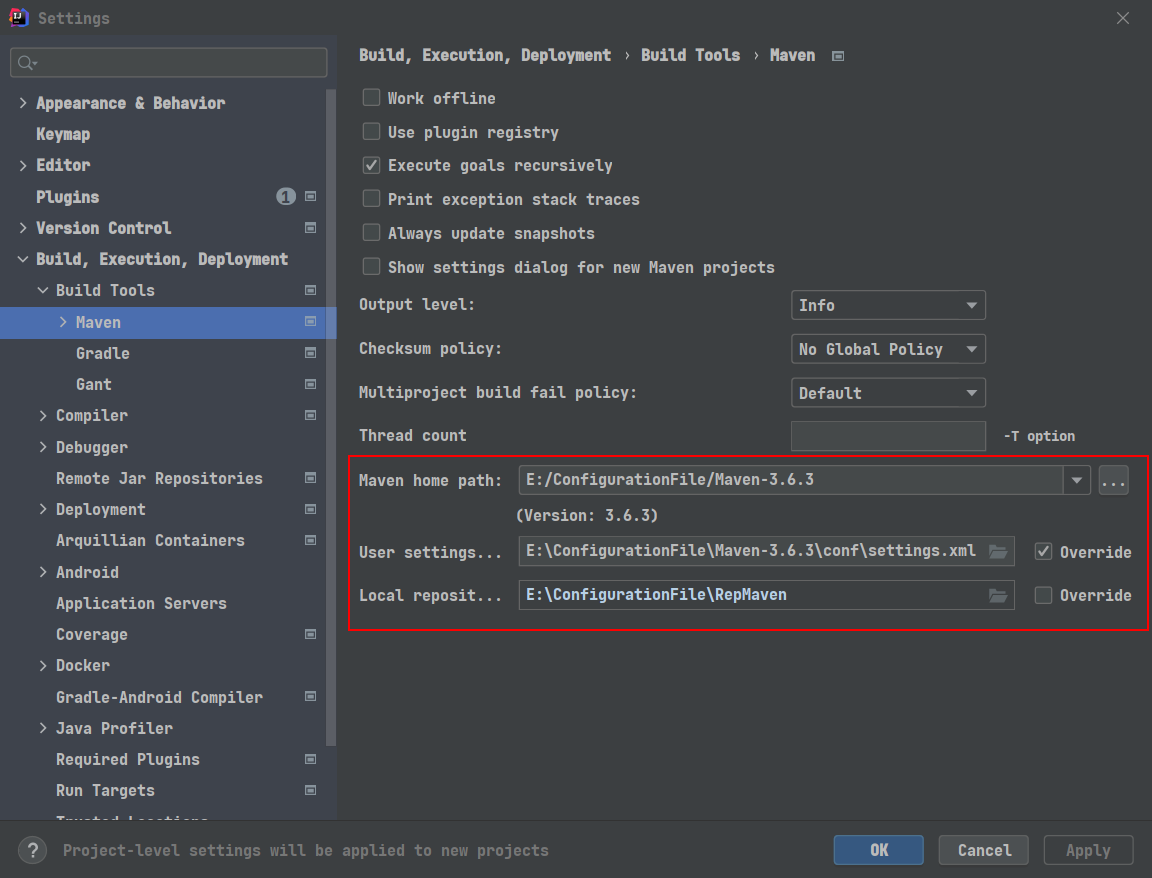The image size is (1152, 878).
Task: Open the Output level dropdown
Action: click(x=888, y=305)
